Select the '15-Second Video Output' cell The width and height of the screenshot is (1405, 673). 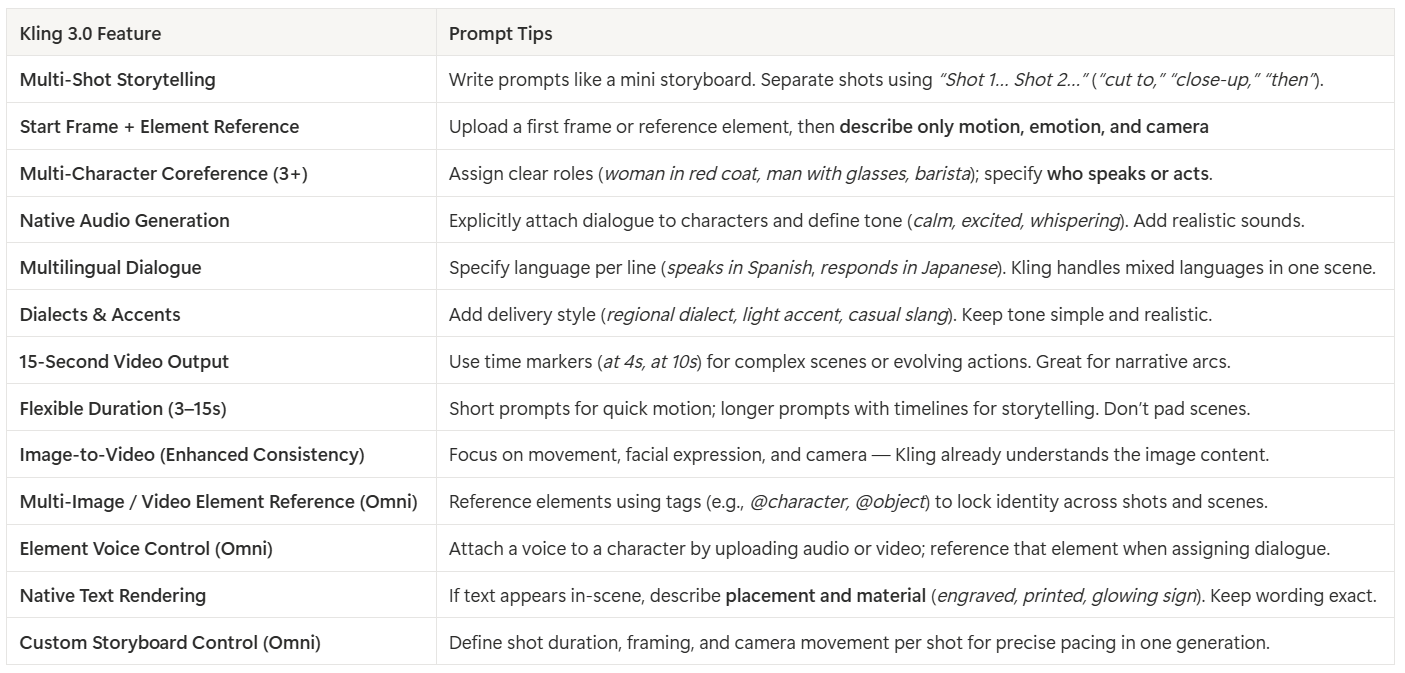click(124, 362)
